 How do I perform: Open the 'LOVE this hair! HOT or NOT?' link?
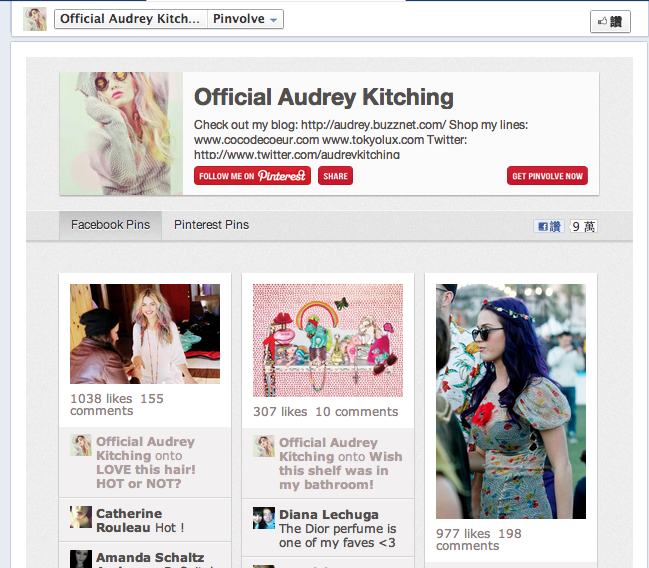146,477
